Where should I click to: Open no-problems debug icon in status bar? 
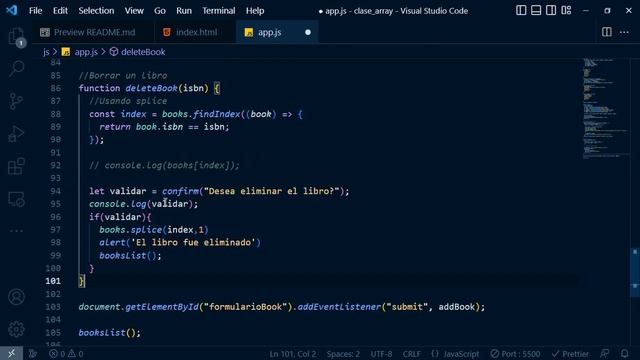pos(33,353)
